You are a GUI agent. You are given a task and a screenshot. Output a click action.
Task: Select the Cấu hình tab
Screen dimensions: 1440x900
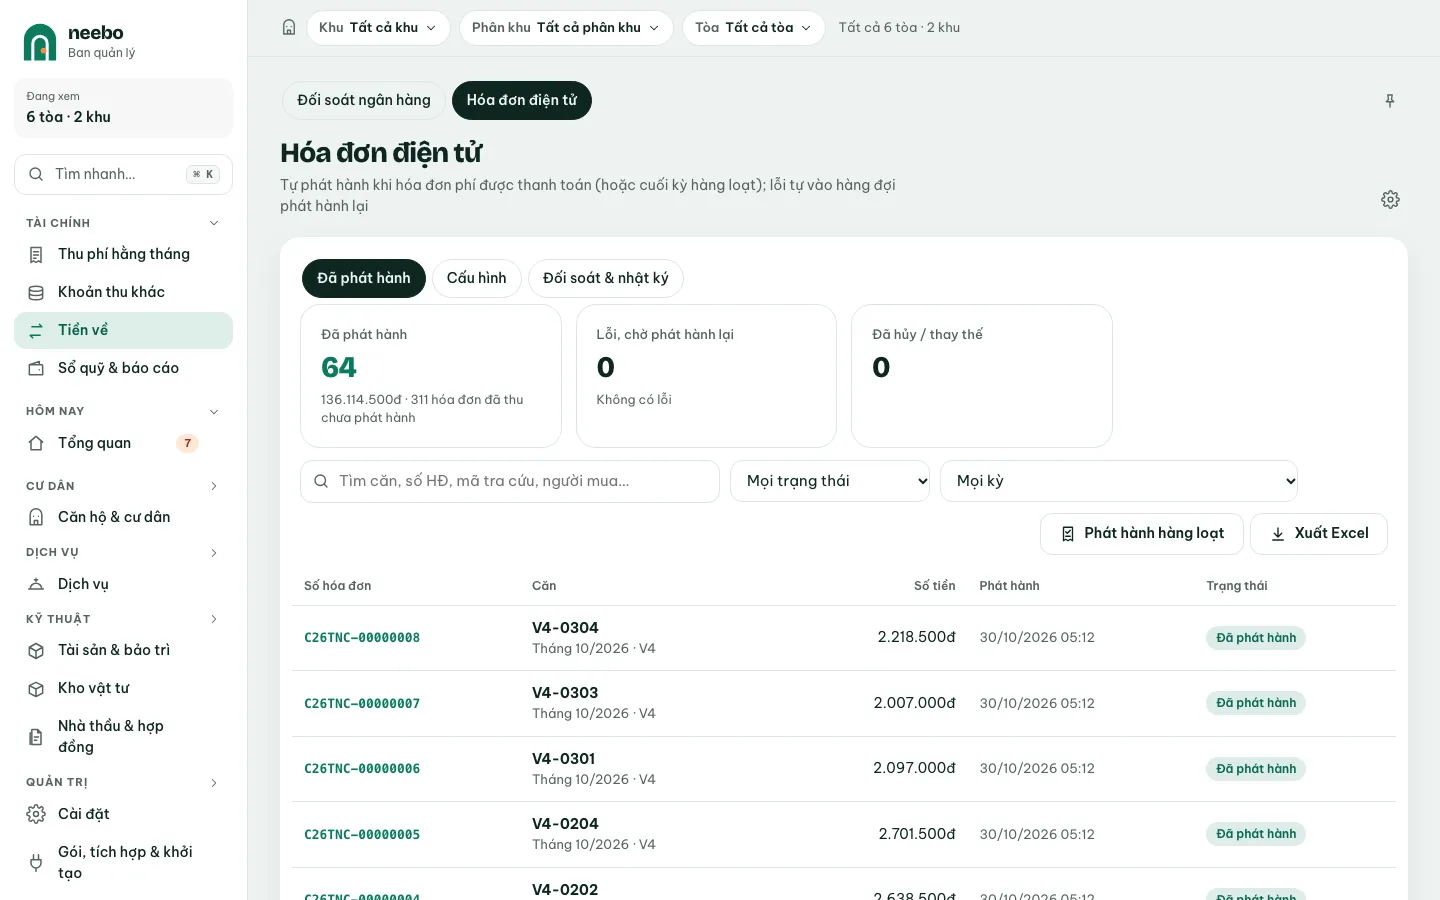pyautogui.click(x=477, y=278)
